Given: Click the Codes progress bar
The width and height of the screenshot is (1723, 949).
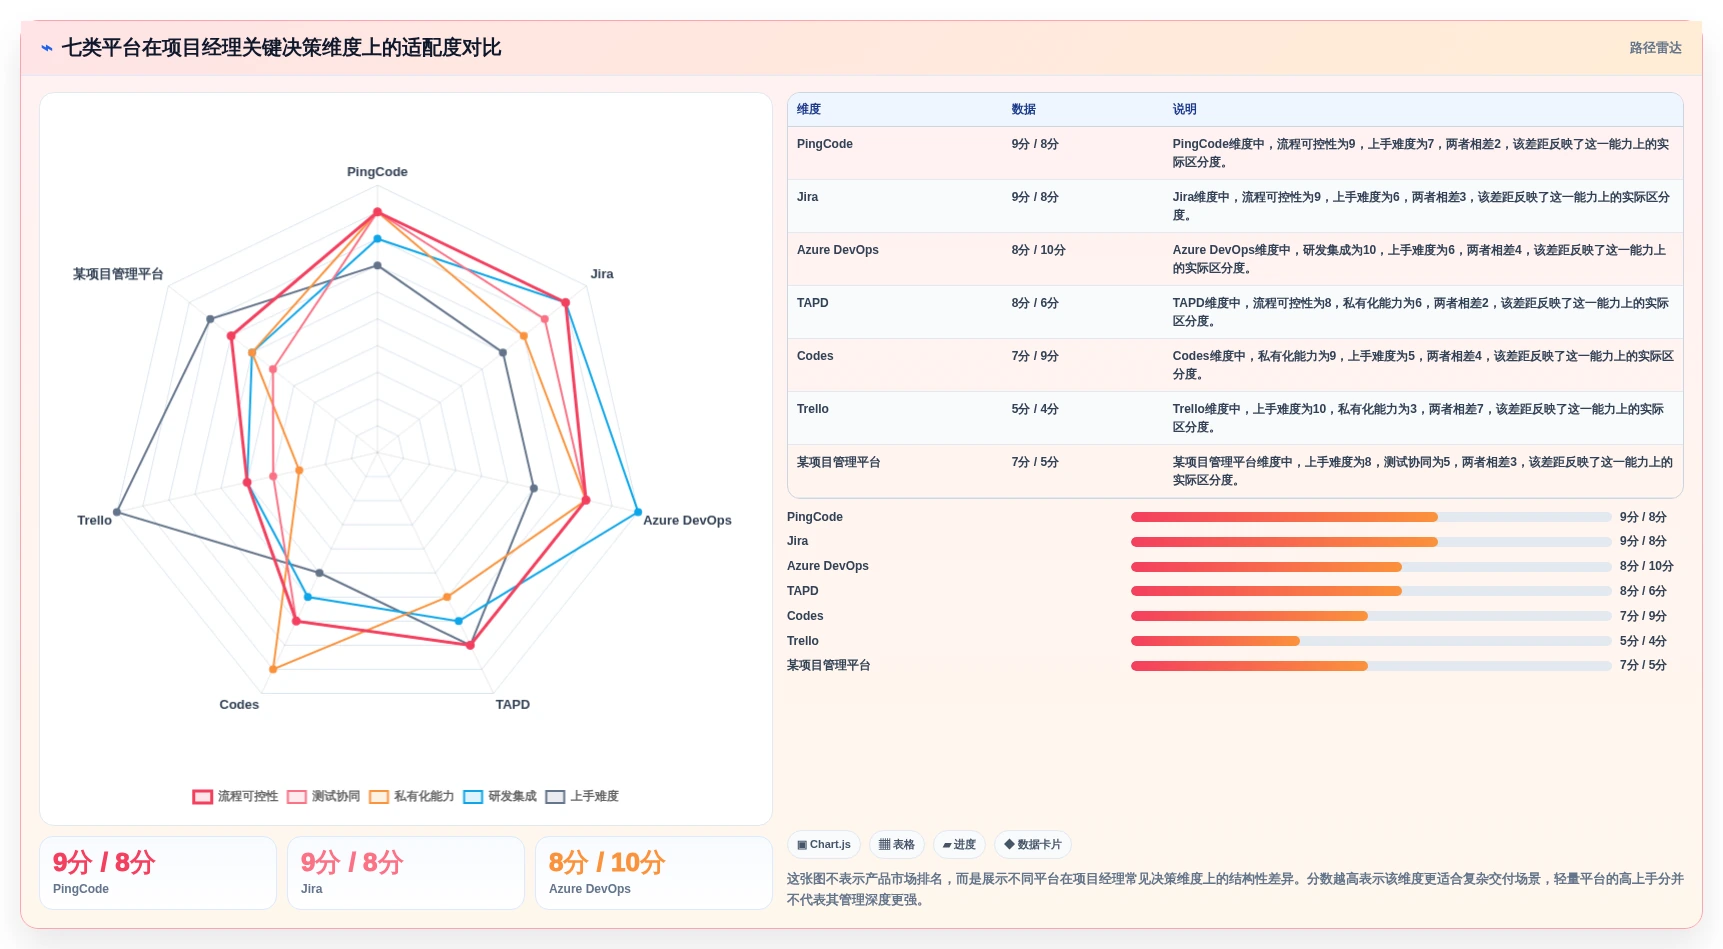Looking at the screenshot, I should coord(1371,616).
